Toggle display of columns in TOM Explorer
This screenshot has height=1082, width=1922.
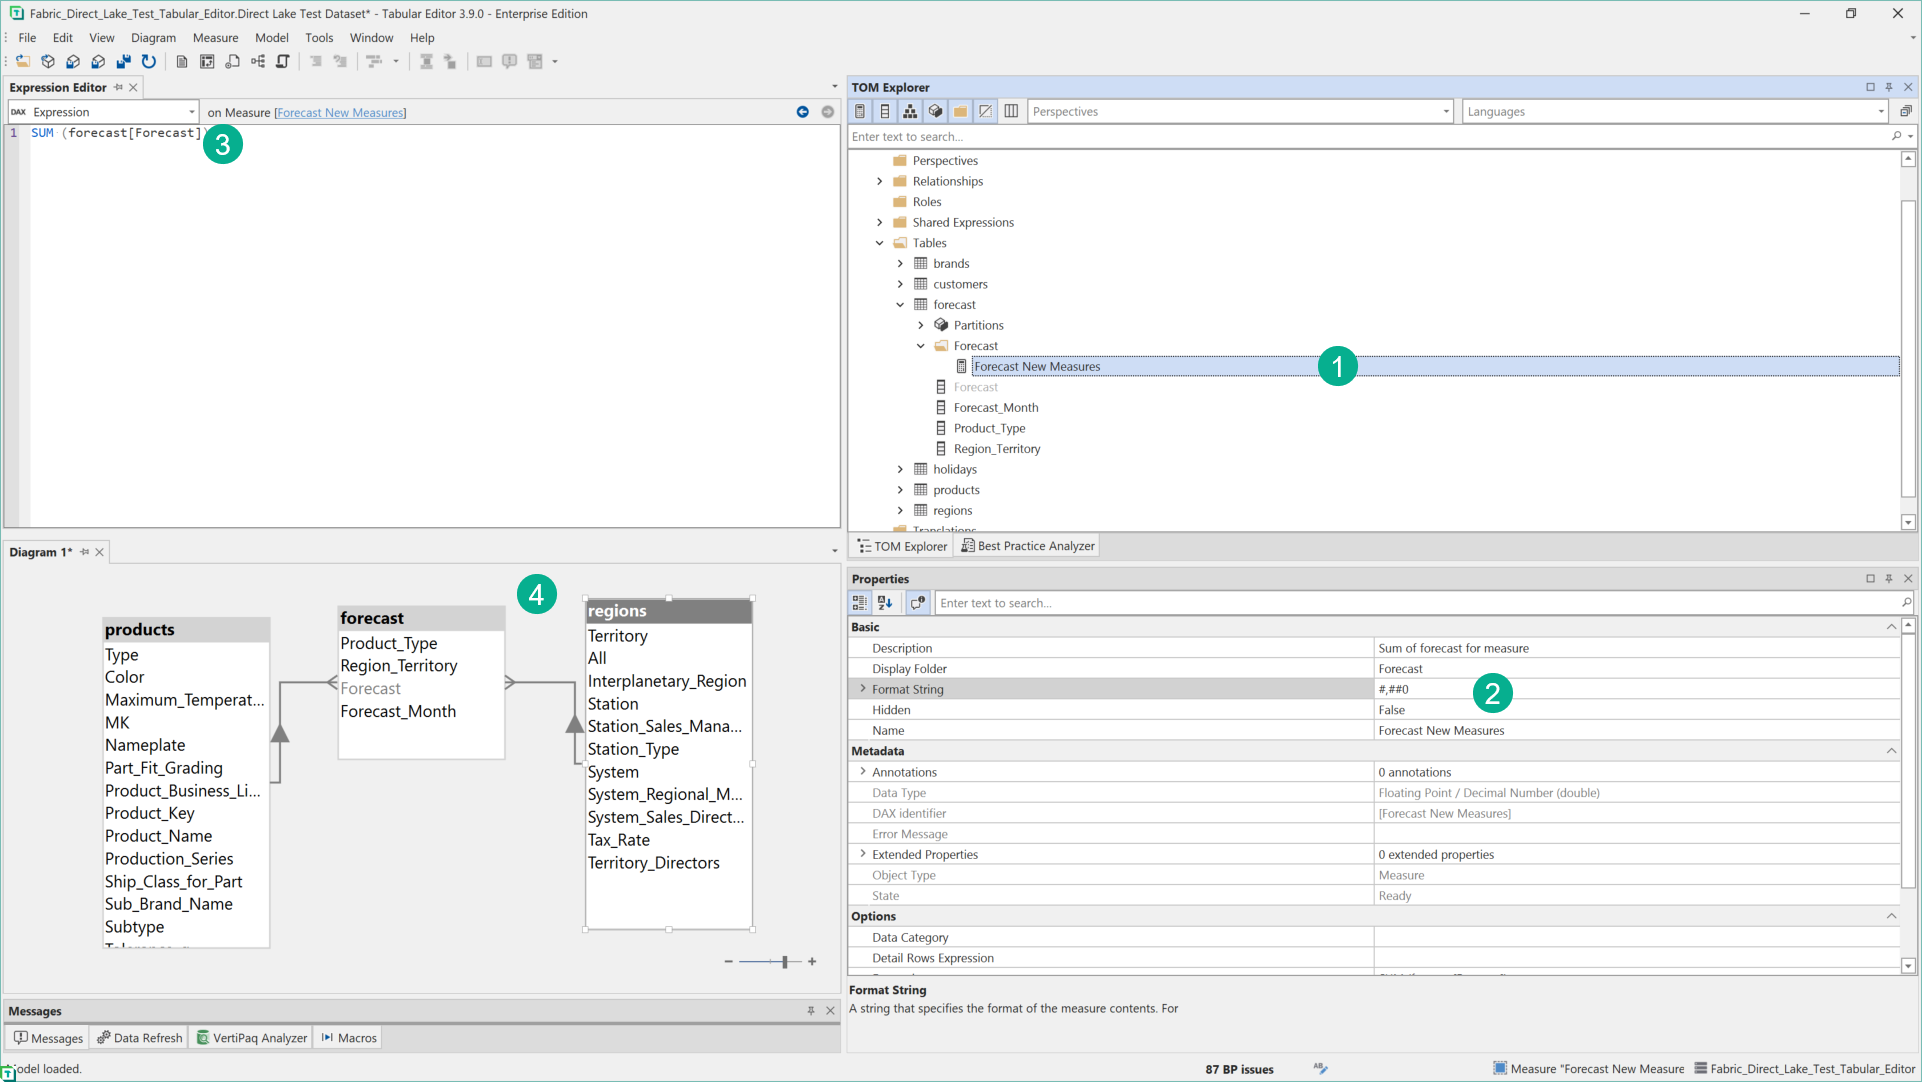885,111
